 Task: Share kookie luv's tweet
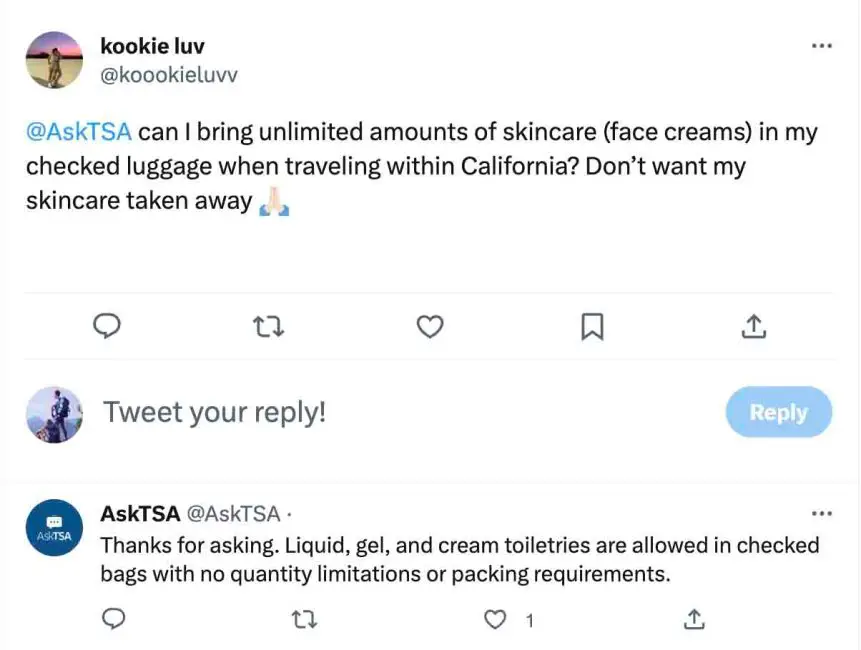tap(754, 326)
